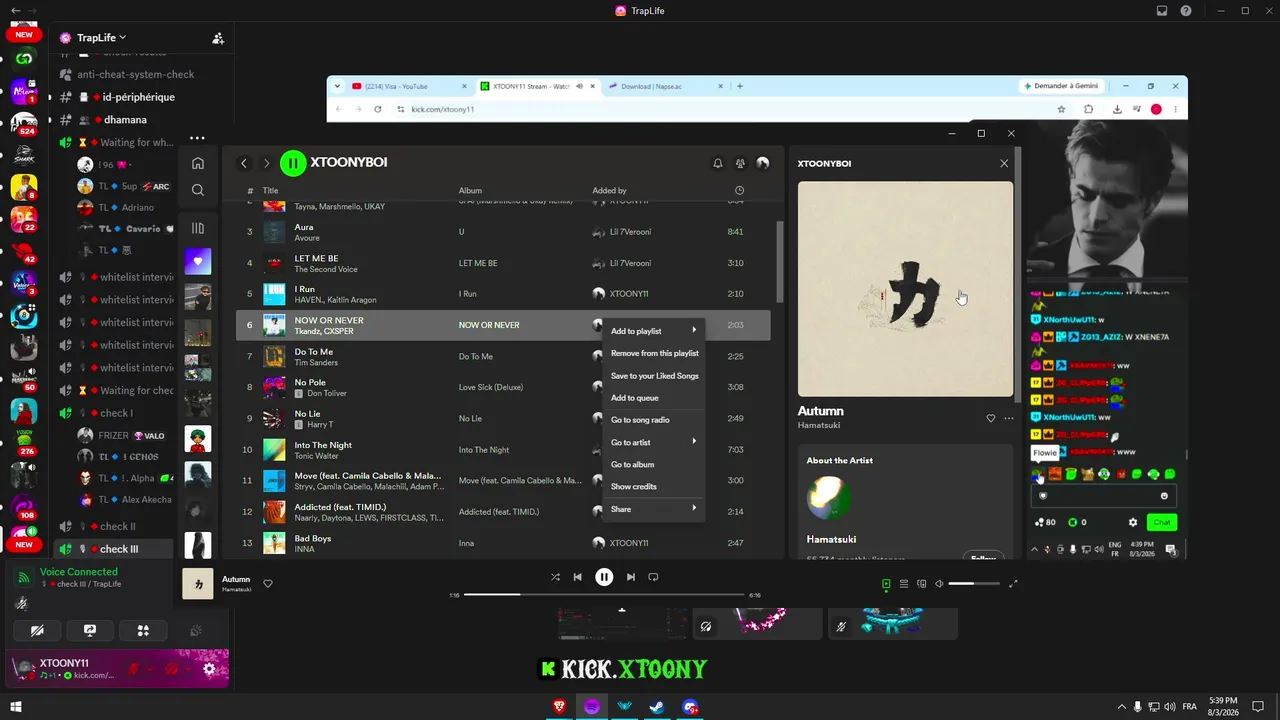Open Spotify Home from the sidebar
1280x720 pixels.
(x=198, y=163)
